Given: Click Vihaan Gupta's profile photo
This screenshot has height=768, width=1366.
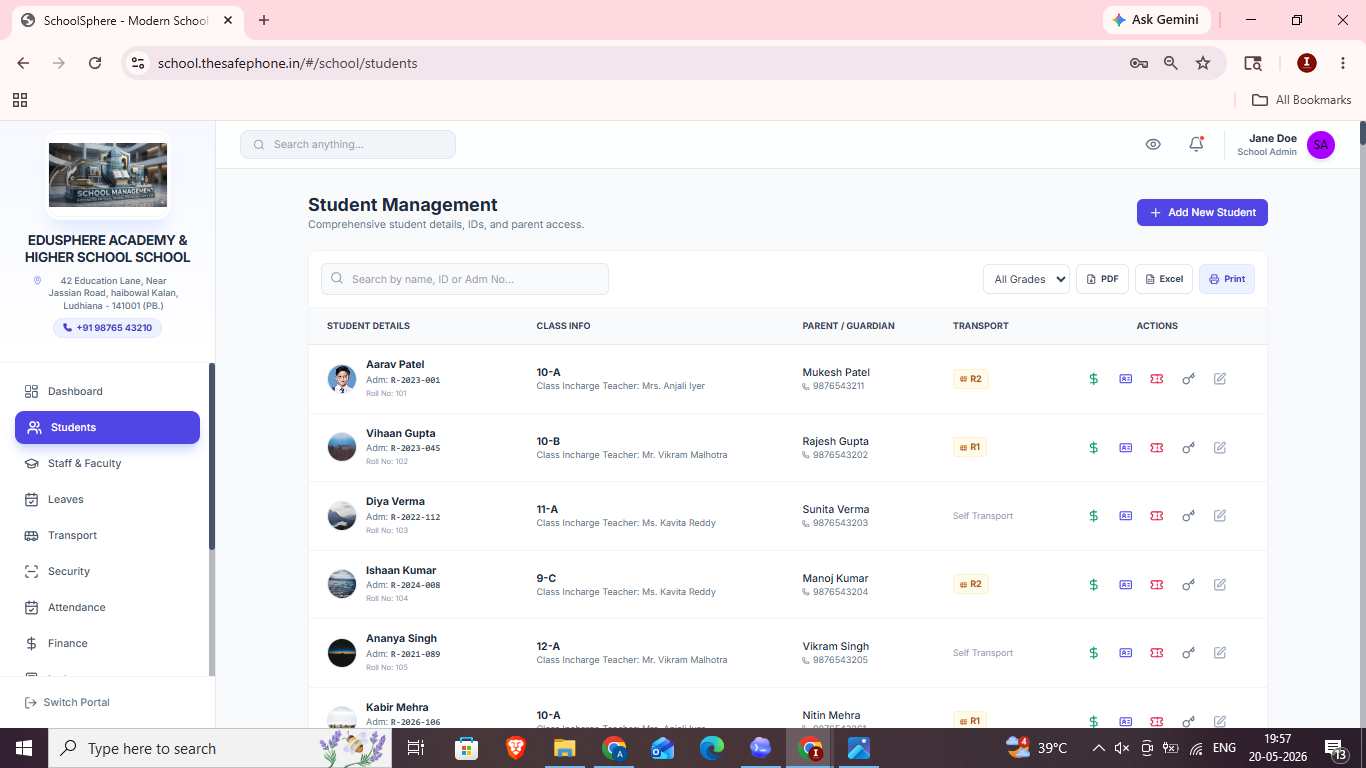Looking at the screenshot, I should coord(342,447).
